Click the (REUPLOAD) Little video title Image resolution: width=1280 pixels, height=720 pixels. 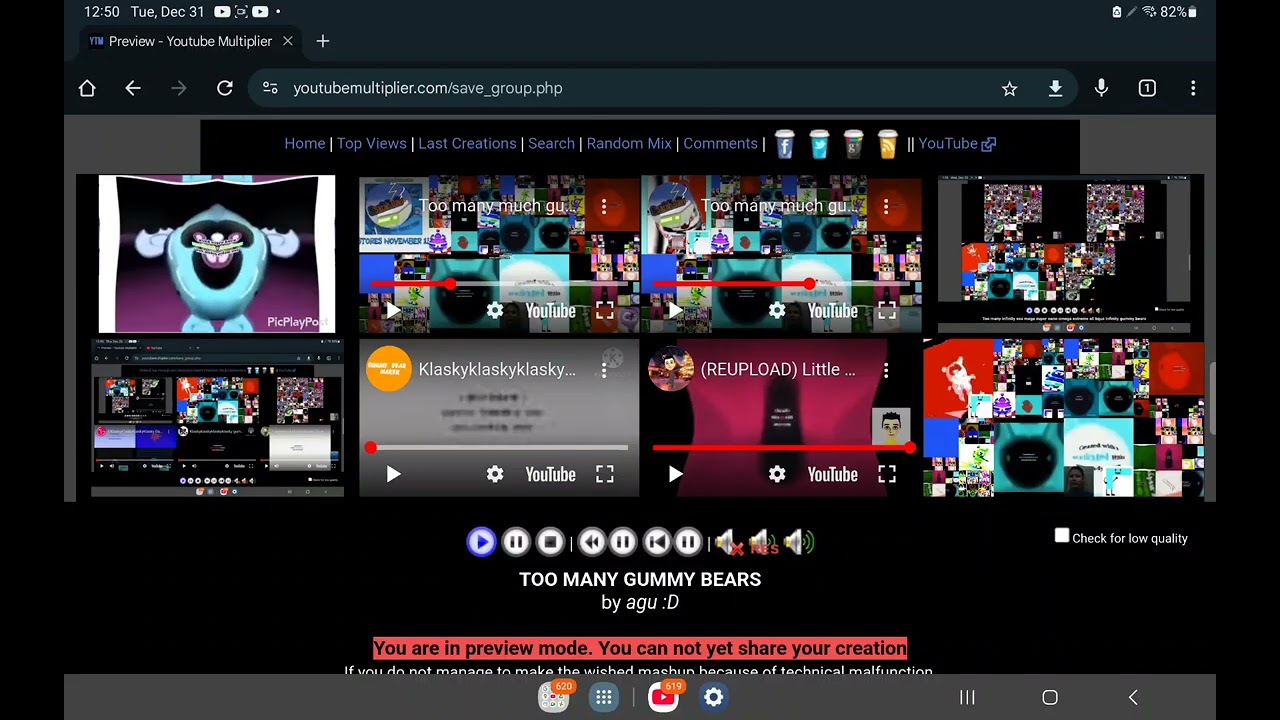click(778, 369)
